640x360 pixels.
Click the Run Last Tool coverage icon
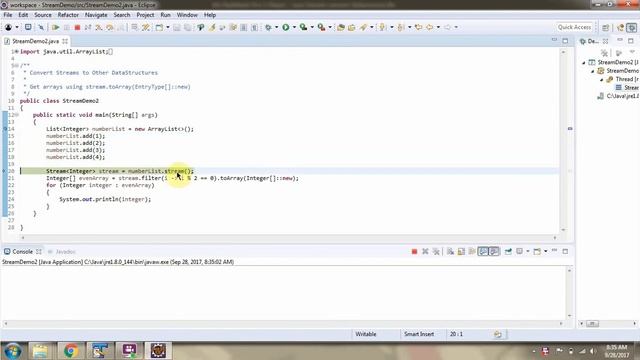click(x=303, y=27)
